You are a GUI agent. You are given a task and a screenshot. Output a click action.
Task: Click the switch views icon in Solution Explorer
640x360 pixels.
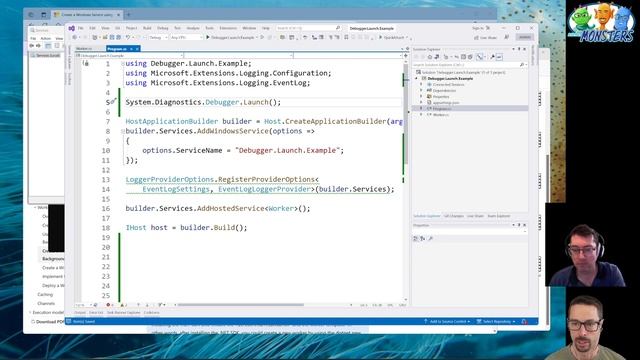[x=437, y=57]
